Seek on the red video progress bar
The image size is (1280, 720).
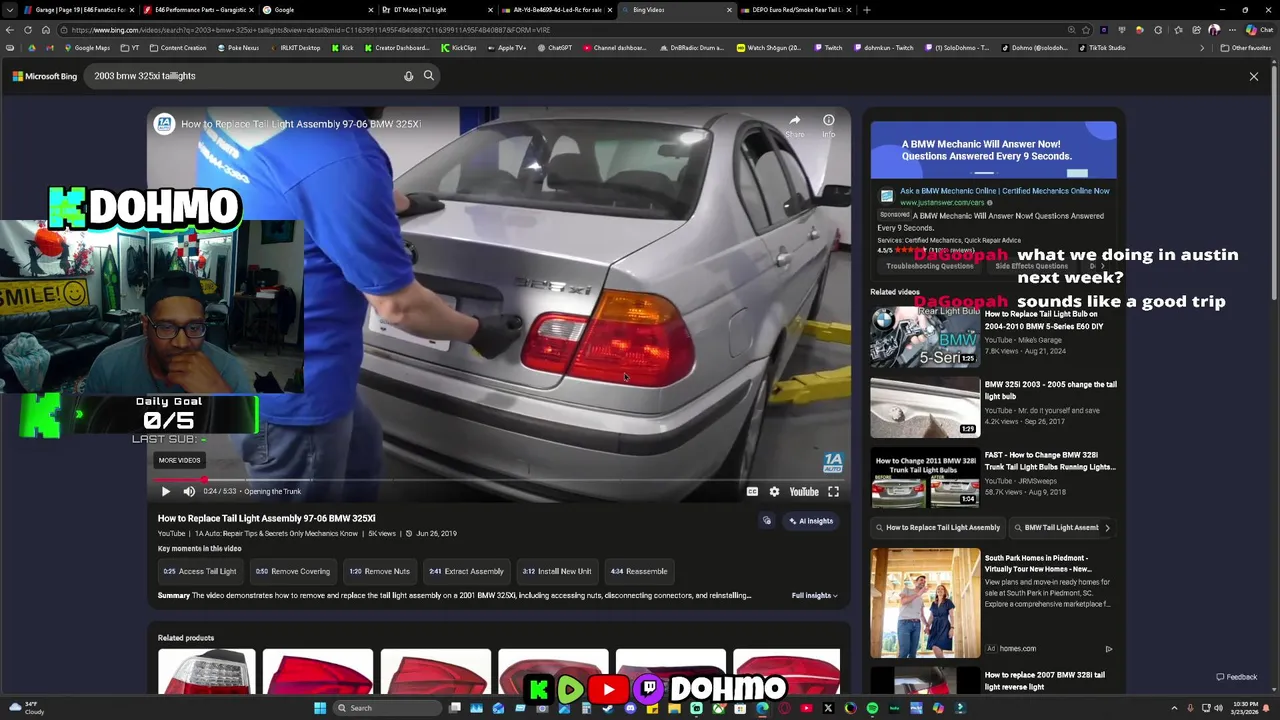[499, 480]
